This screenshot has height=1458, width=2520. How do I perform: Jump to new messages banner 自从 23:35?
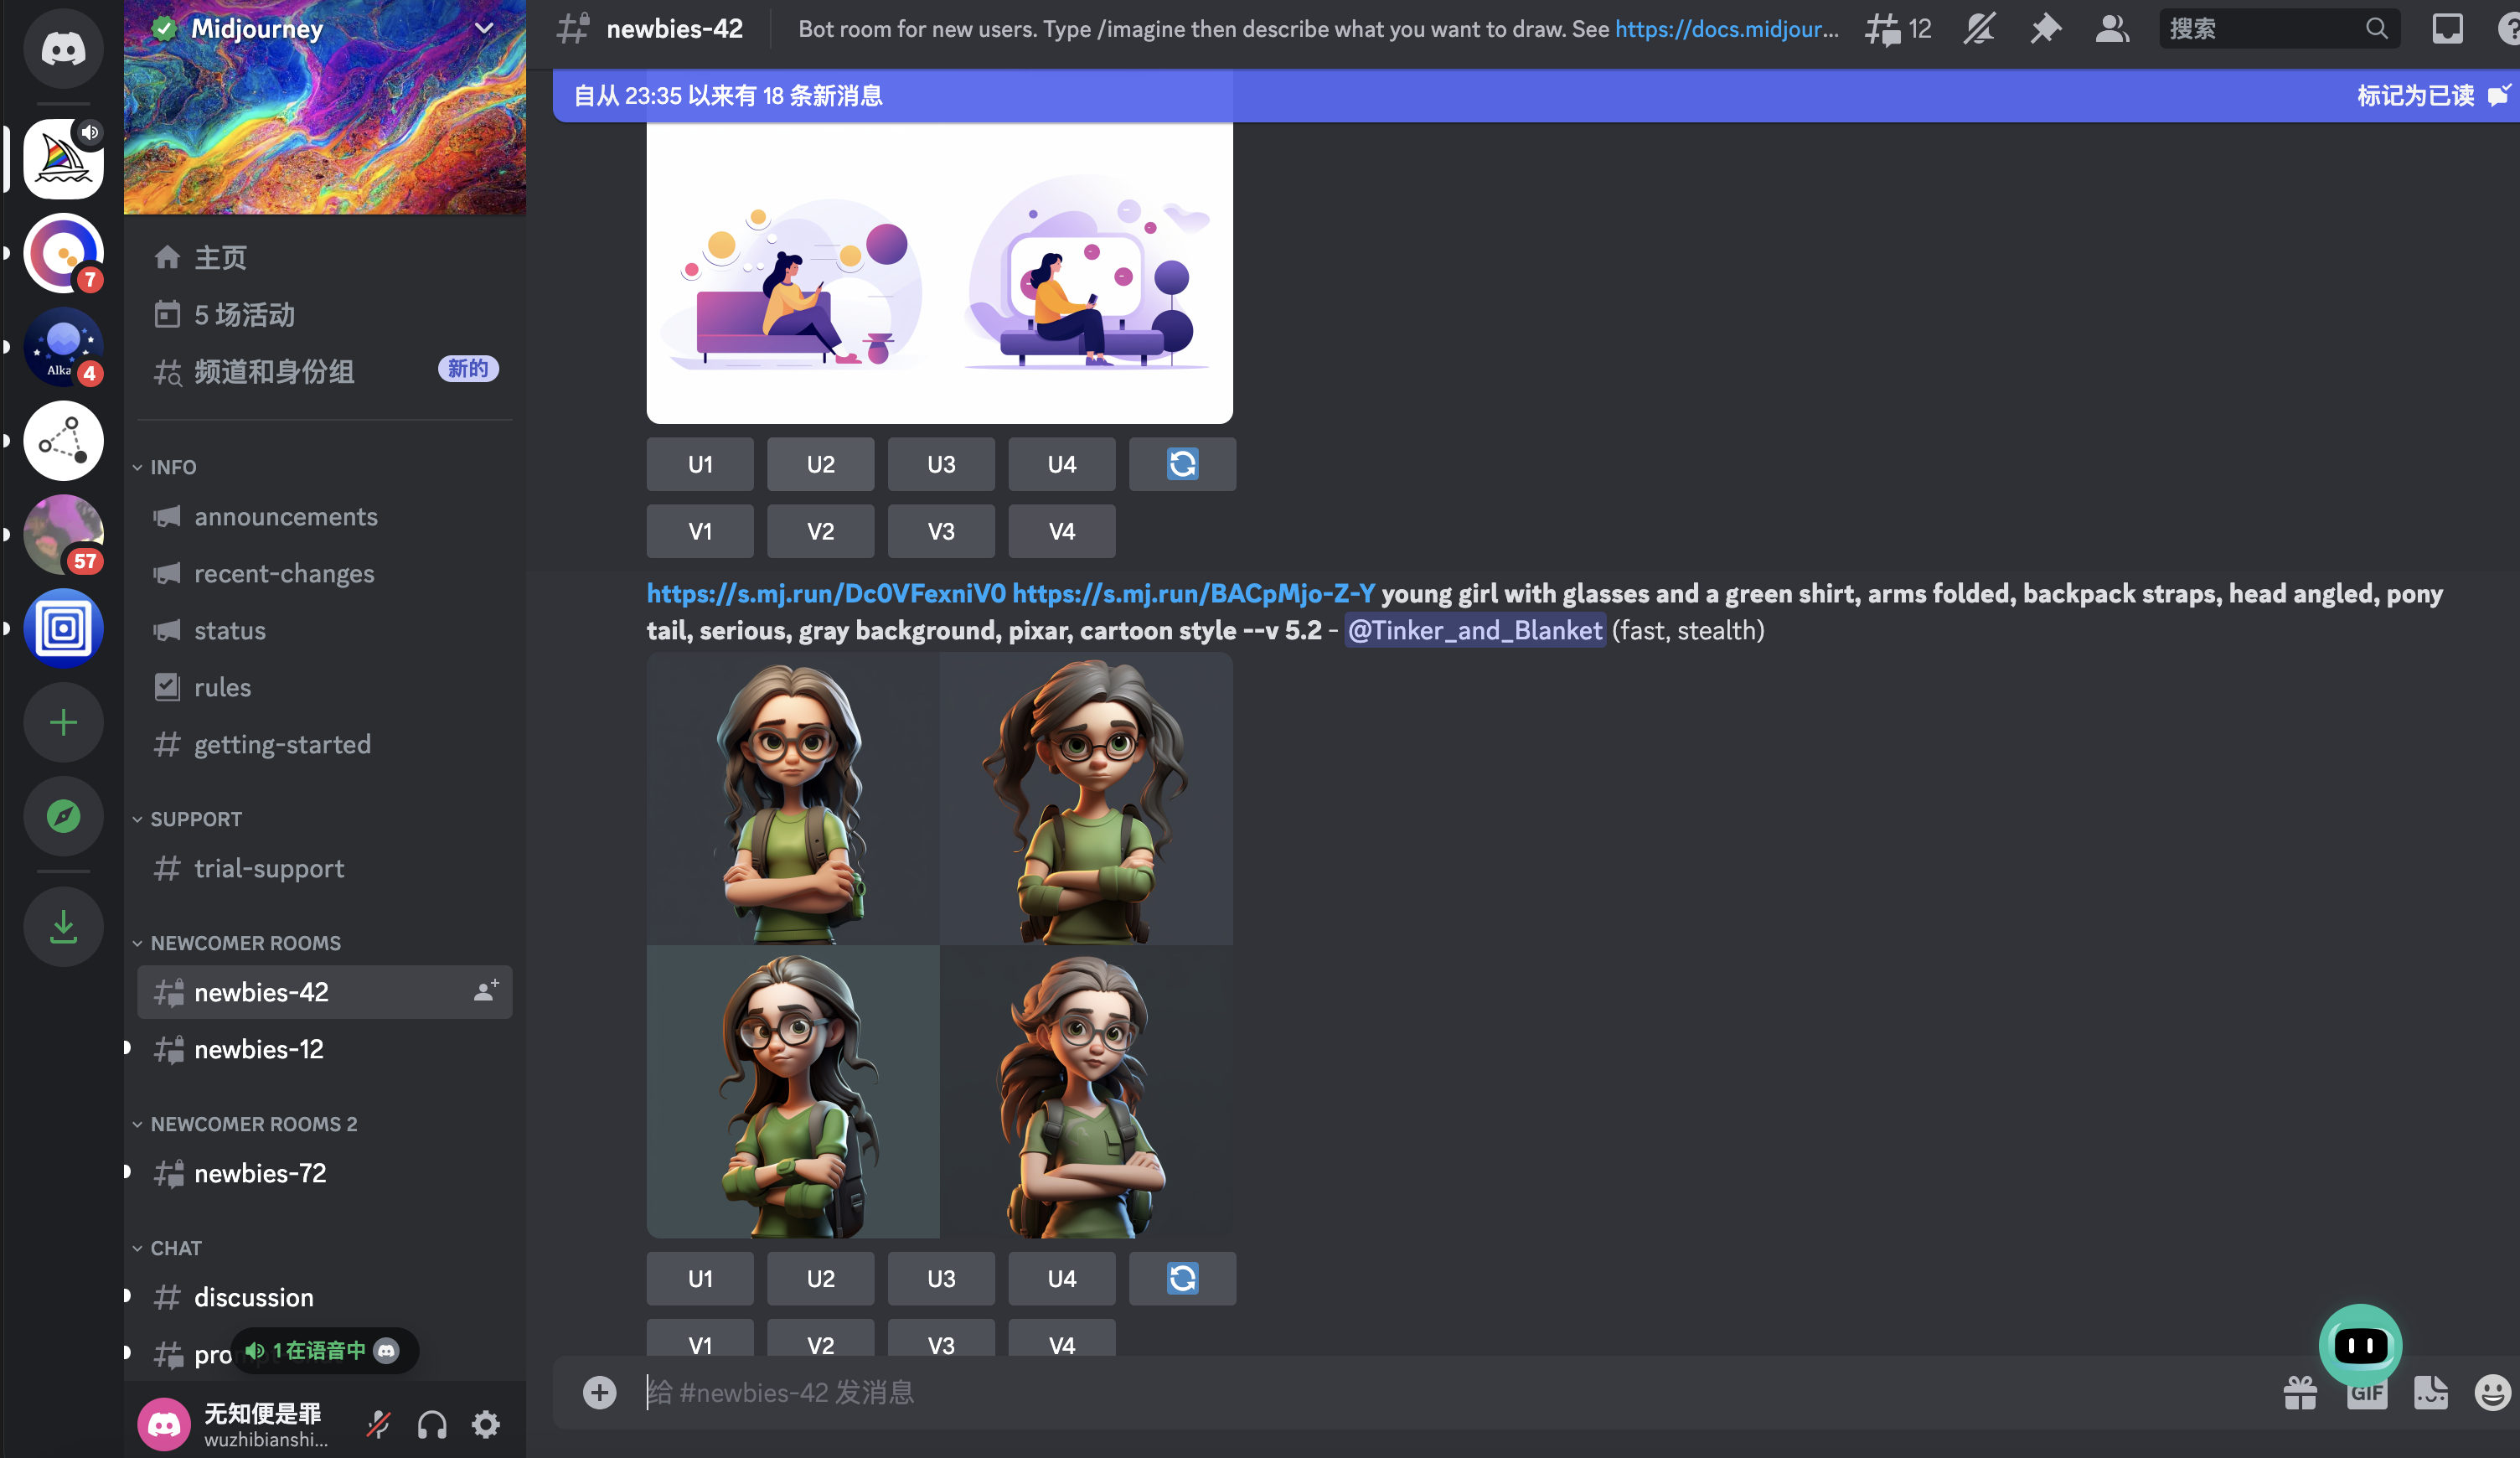[x=728, y=96]
